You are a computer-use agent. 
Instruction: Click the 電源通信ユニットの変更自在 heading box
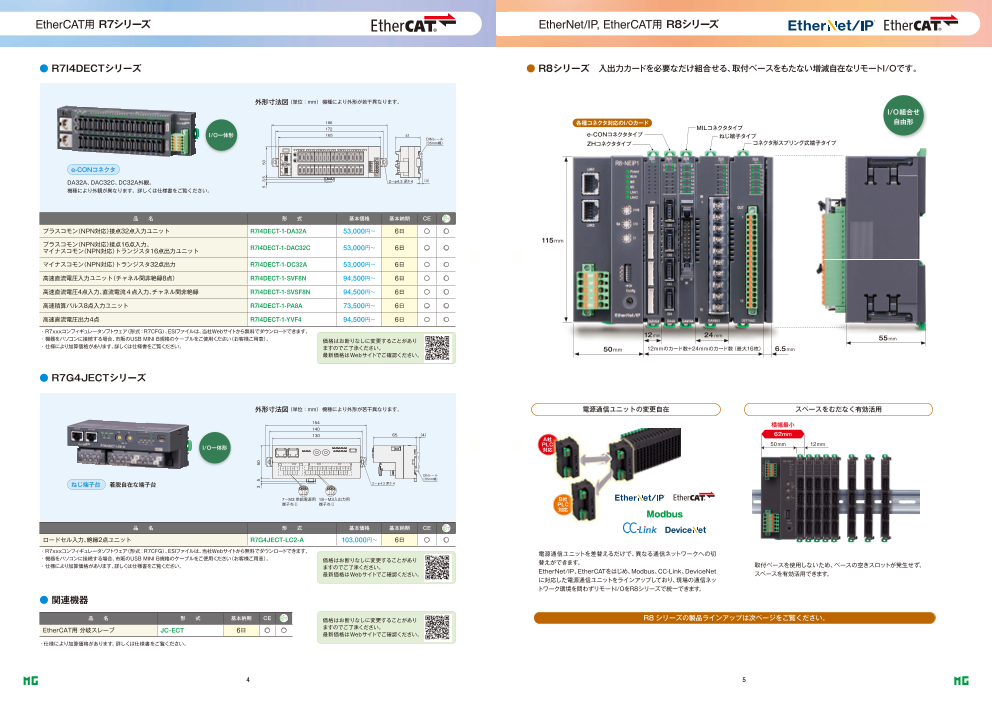point(626,409)
